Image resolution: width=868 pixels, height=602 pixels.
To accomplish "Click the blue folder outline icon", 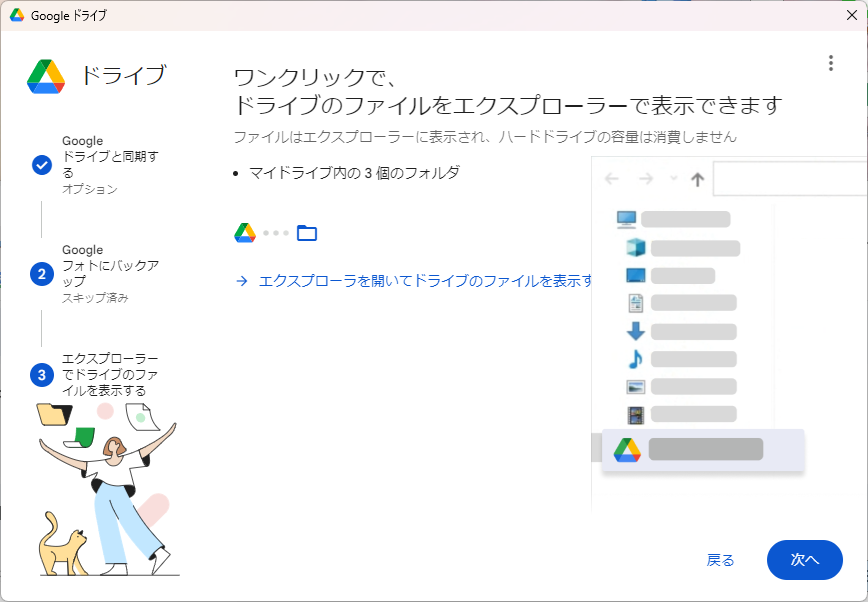I will (307, 233).
